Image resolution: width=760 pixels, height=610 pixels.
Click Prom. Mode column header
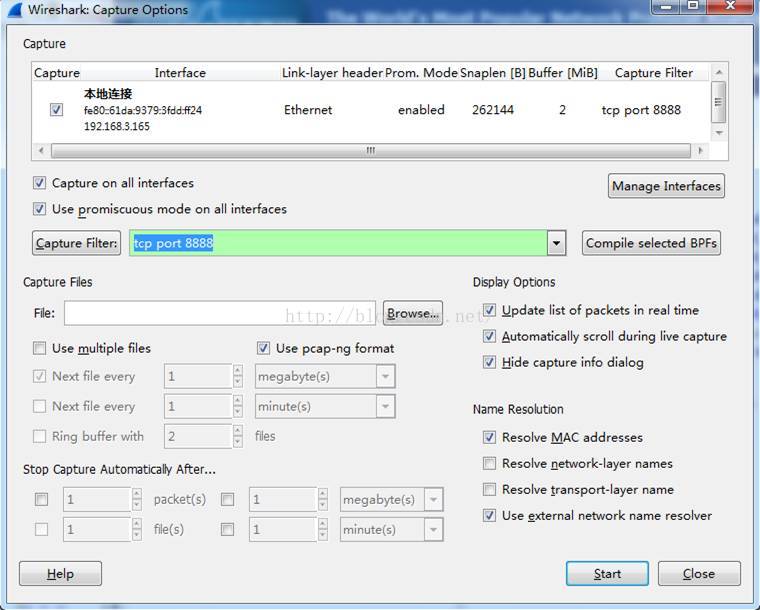(x=421, y=73)
